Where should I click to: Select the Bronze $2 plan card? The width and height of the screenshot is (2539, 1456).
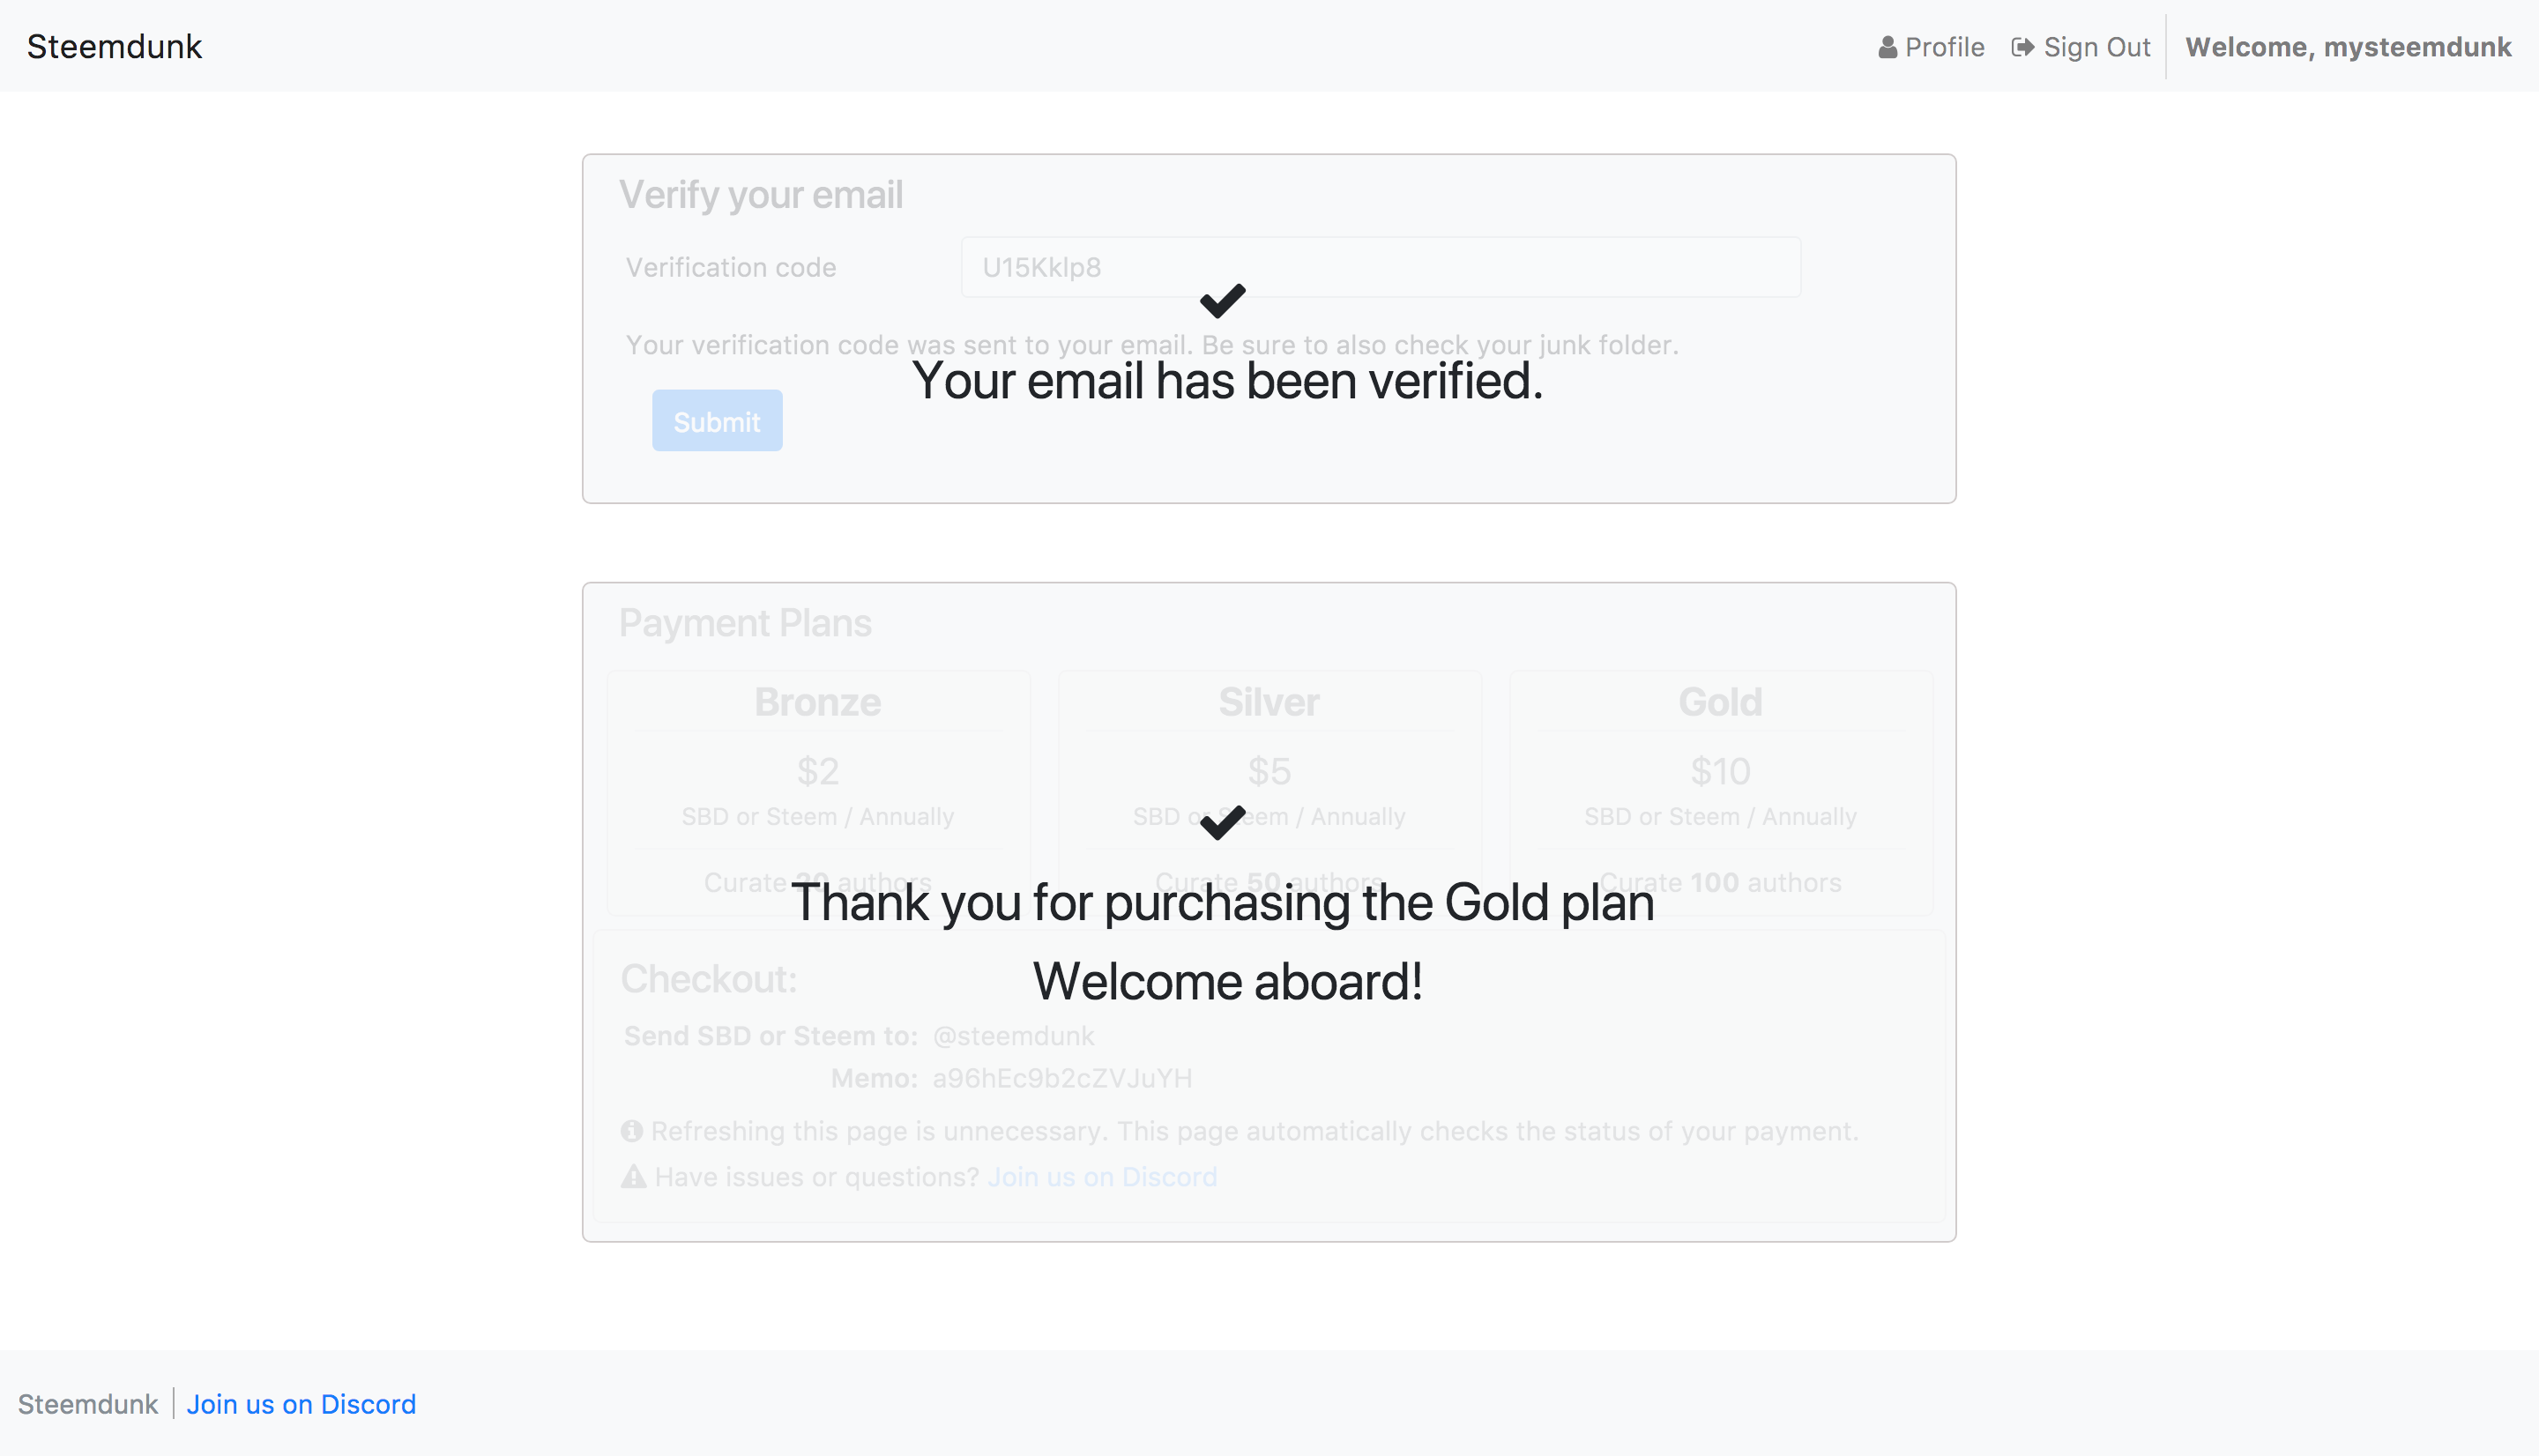(817, 790)
